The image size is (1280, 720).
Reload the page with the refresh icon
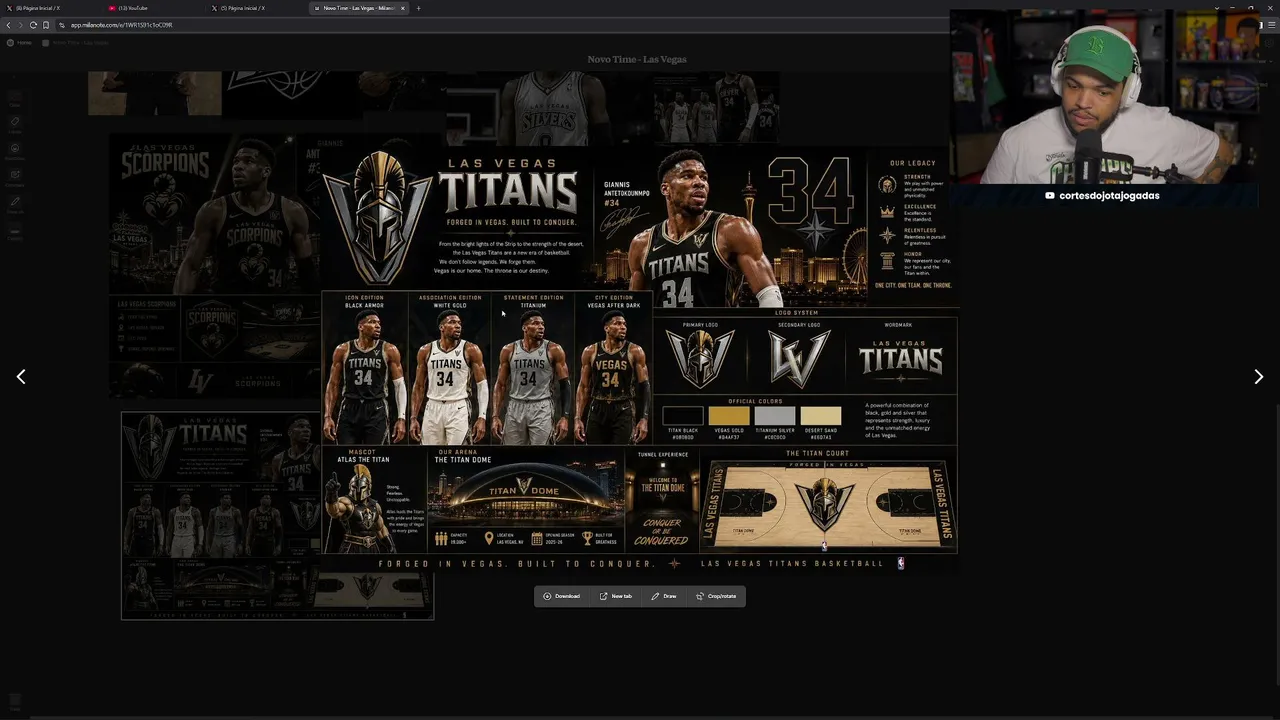tap(33, 25)
